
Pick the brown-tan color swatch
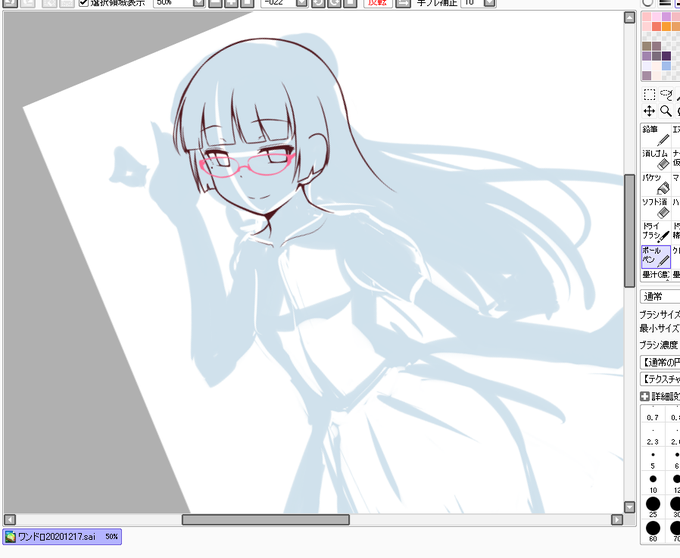(647, 46)
